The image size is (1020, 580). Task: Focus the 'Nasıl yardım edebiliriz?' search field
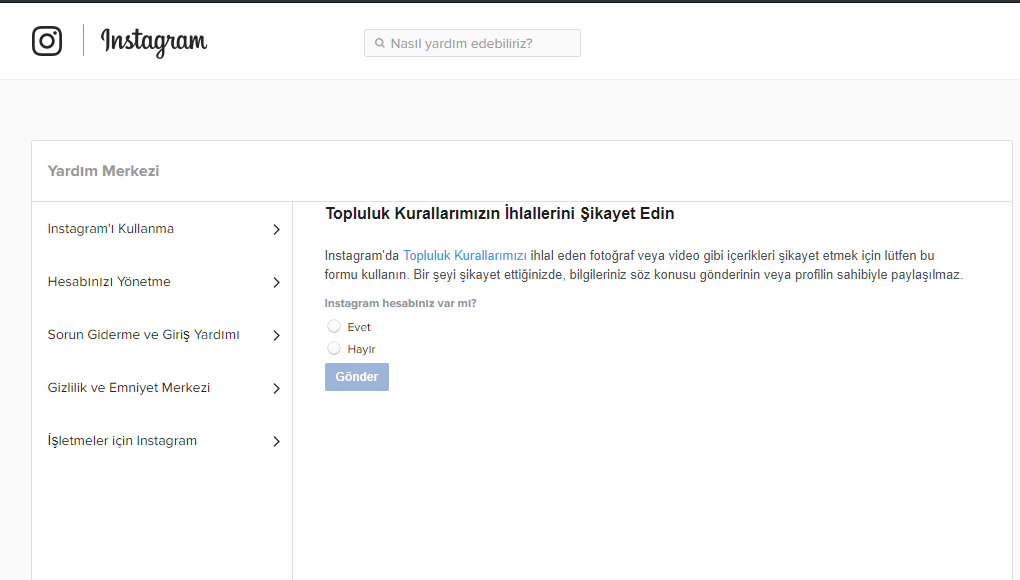pos(480,44)
